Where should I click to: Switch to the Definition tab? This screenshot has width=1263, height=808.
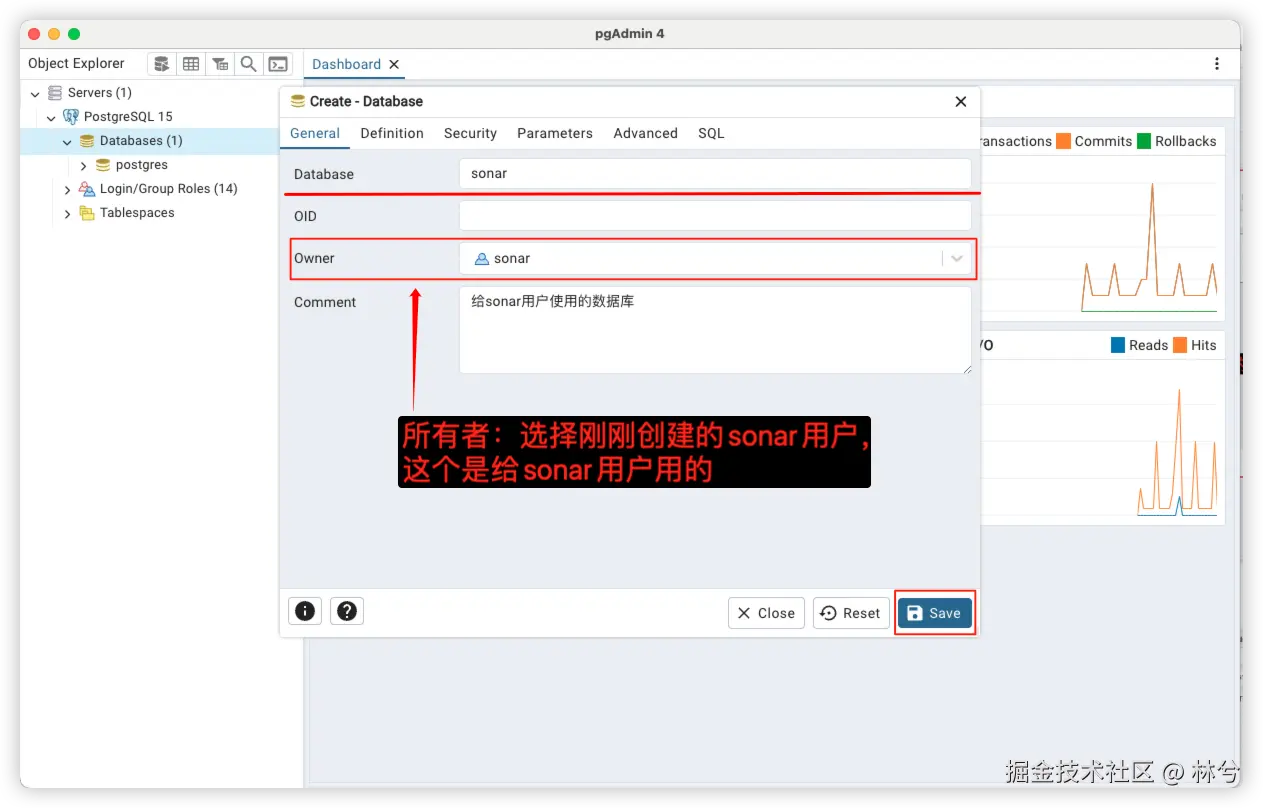coord(392,133)
